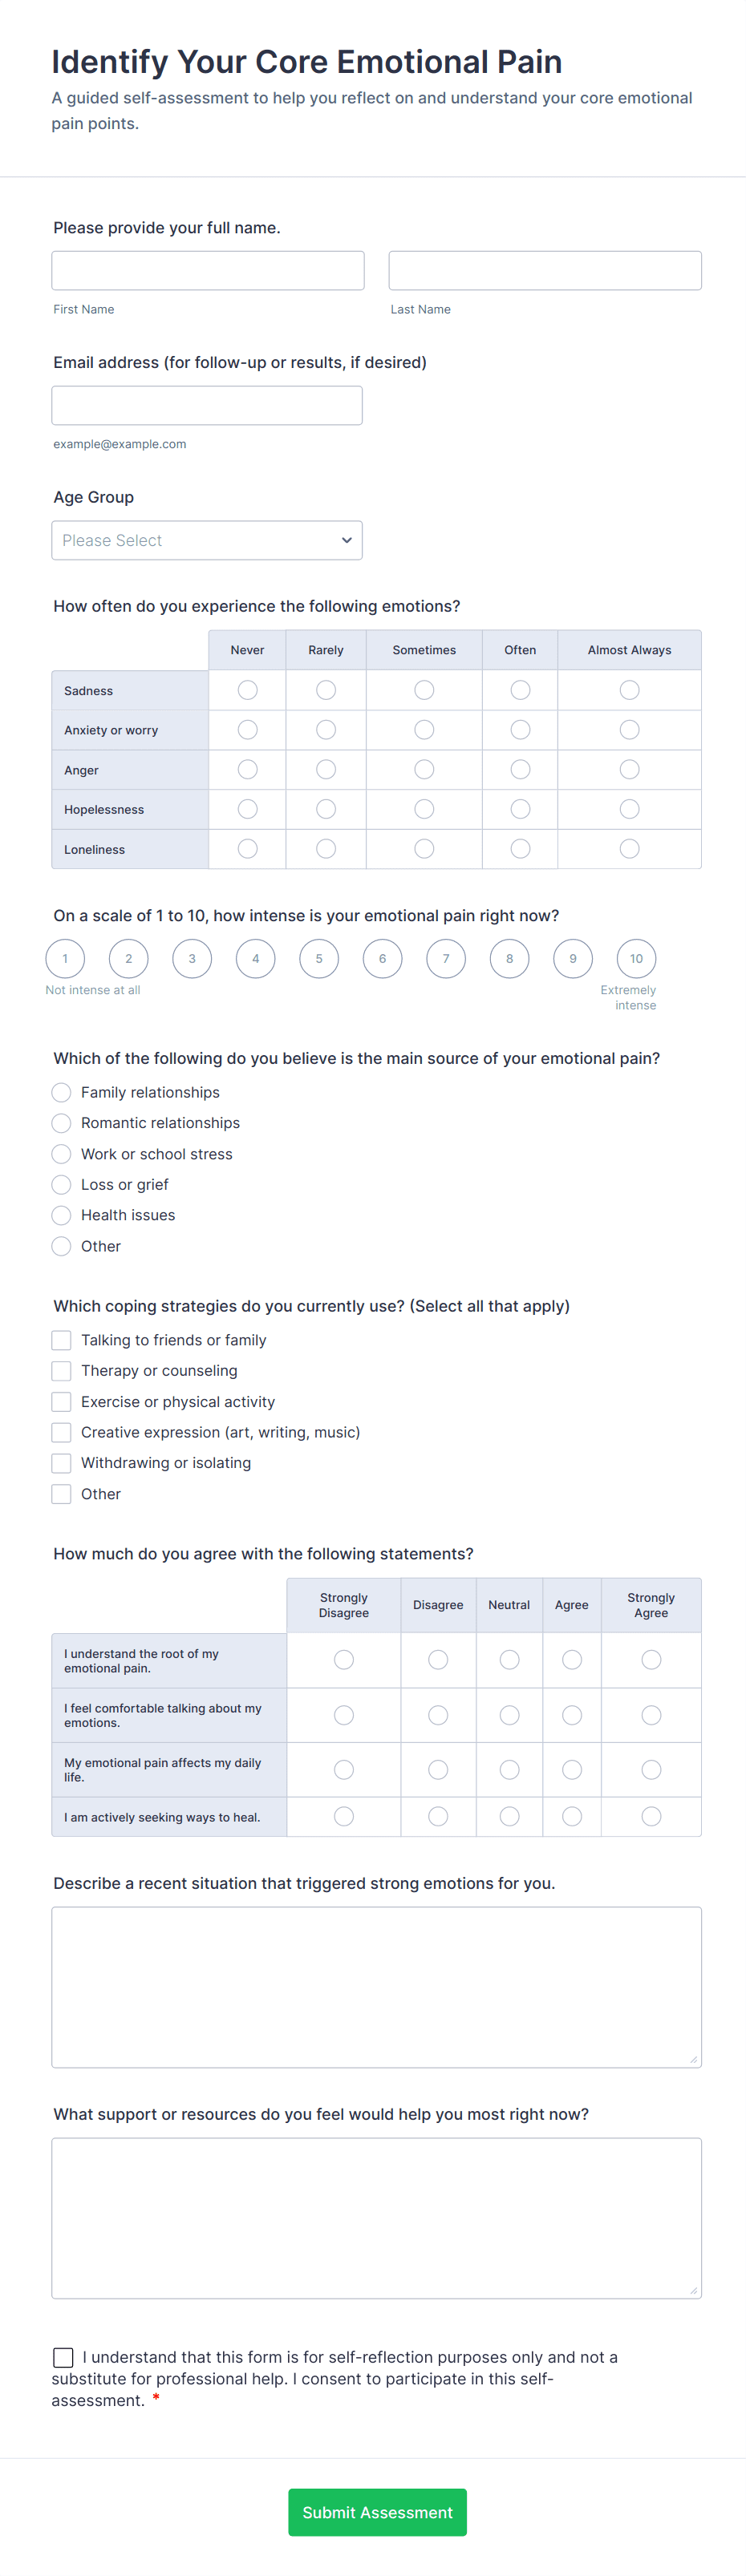Viewport: 746px width, 2576px height.
Task: Rate emotional pain intensity as 10
Action: pos(636,958)
